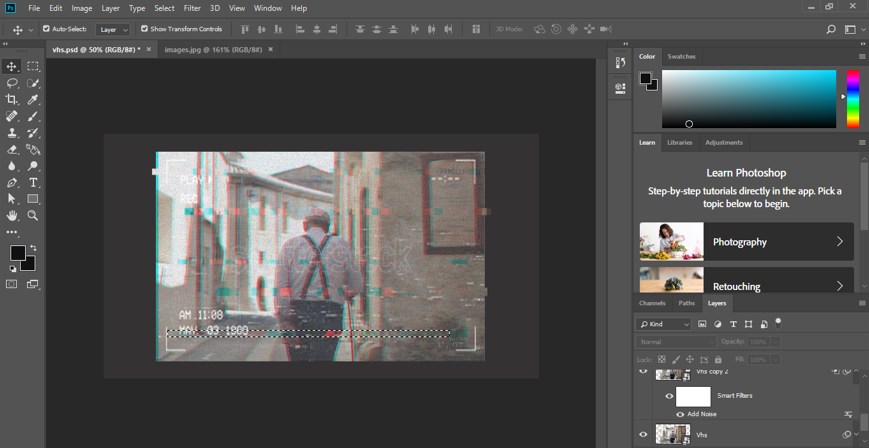
Task: Click the type layer filter icon
Action: [733, 324]
